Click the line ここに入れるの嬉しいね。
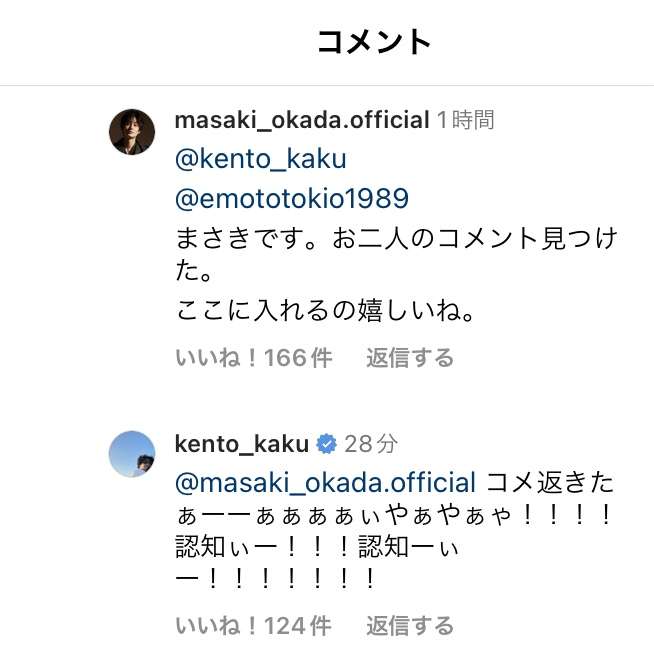Viewport: 654px width, 657px height. click(x=323, y=312)
